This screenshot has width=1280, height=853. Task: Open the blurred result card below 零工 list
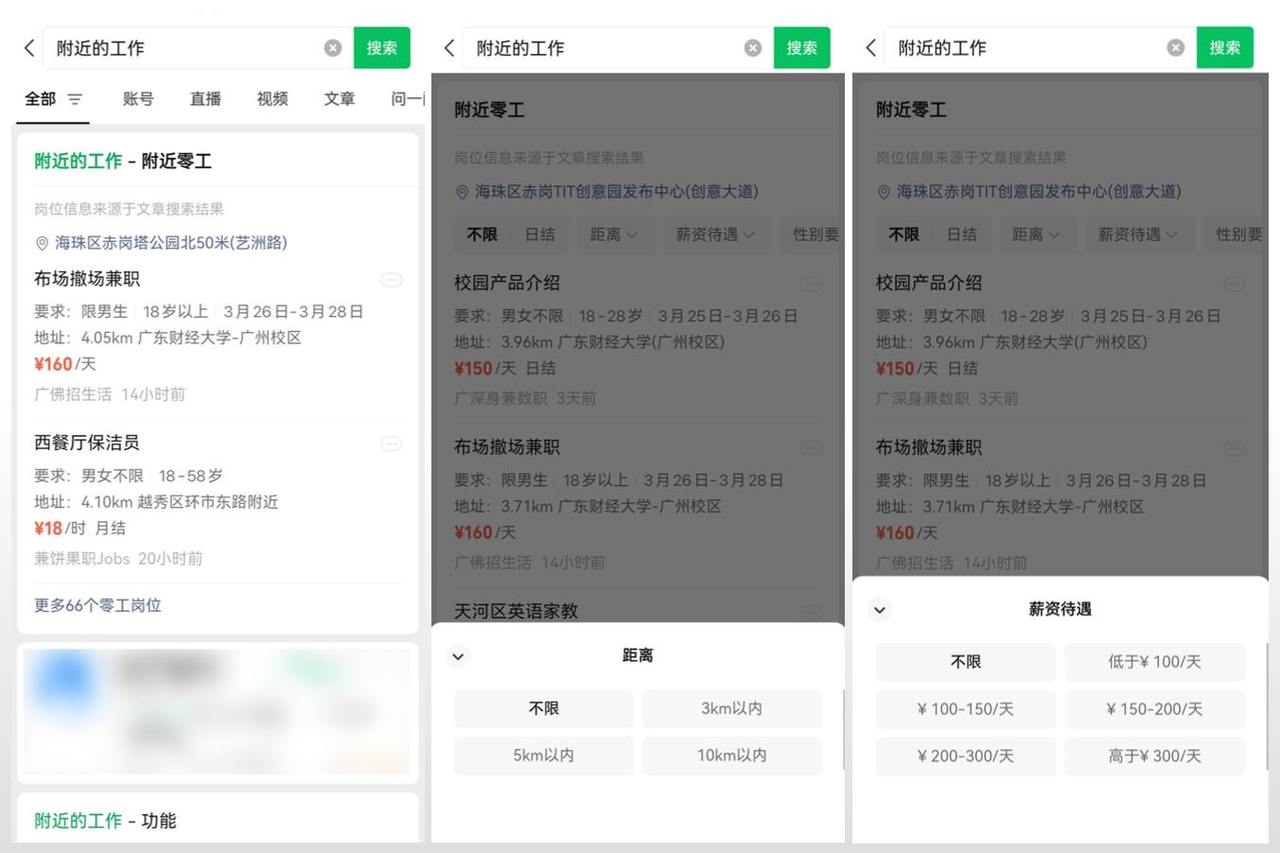click(x=218, y=712)
